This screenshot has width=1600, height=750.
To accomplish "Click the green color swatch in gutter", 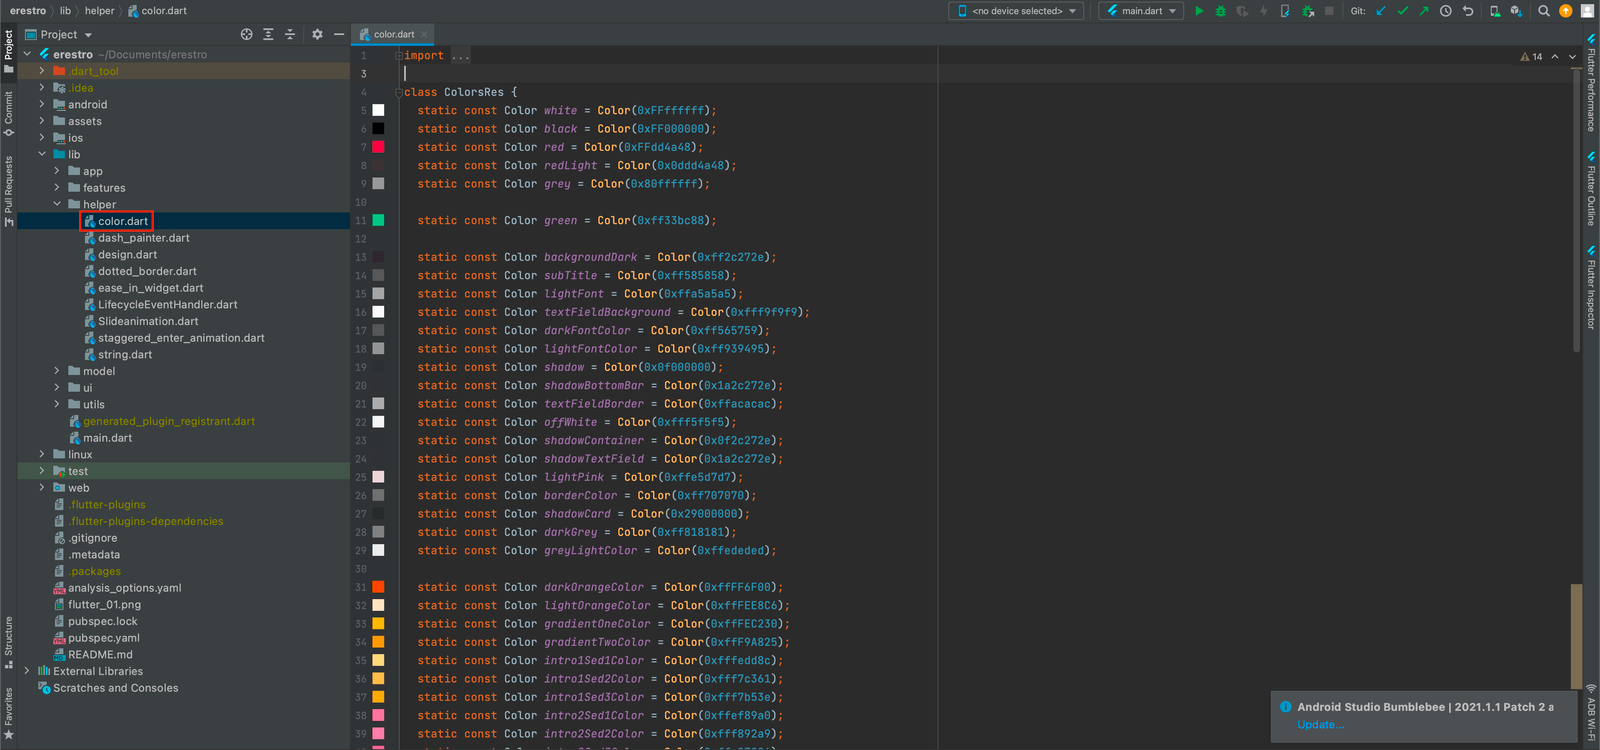I will pyautogui.click(x=378, y=220).
